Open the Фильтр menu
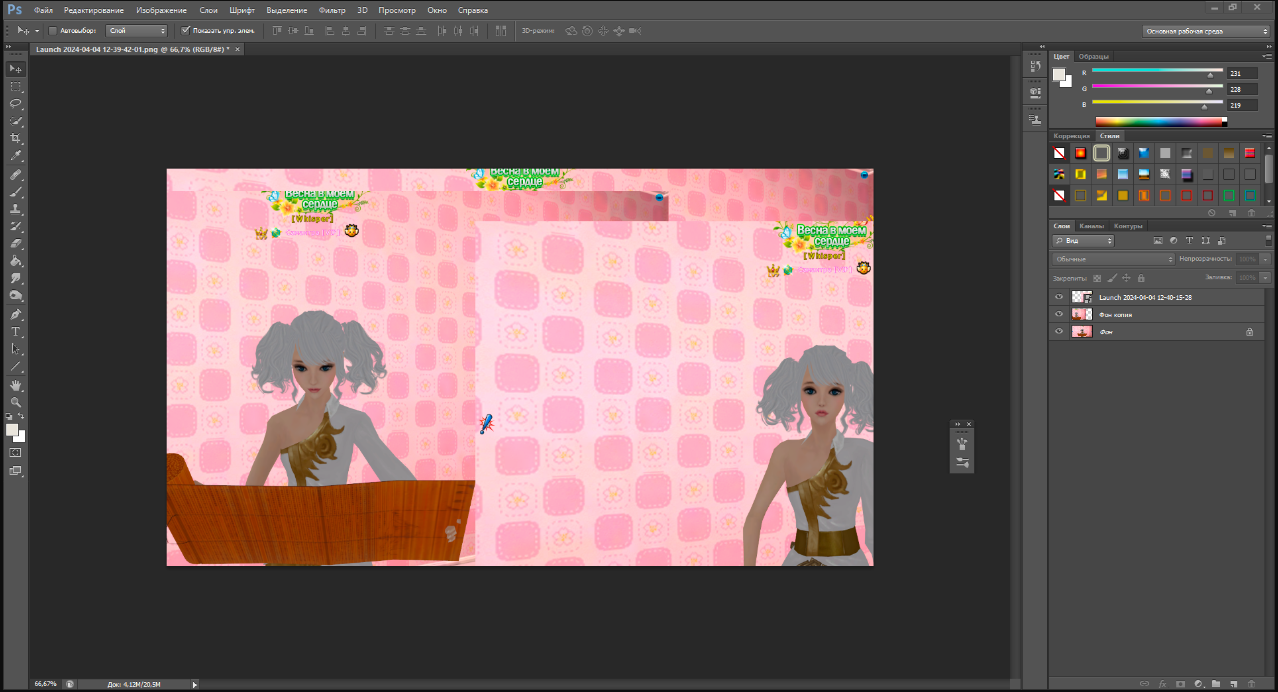This screenshot has width=1278, height=692. pos(332,9)
